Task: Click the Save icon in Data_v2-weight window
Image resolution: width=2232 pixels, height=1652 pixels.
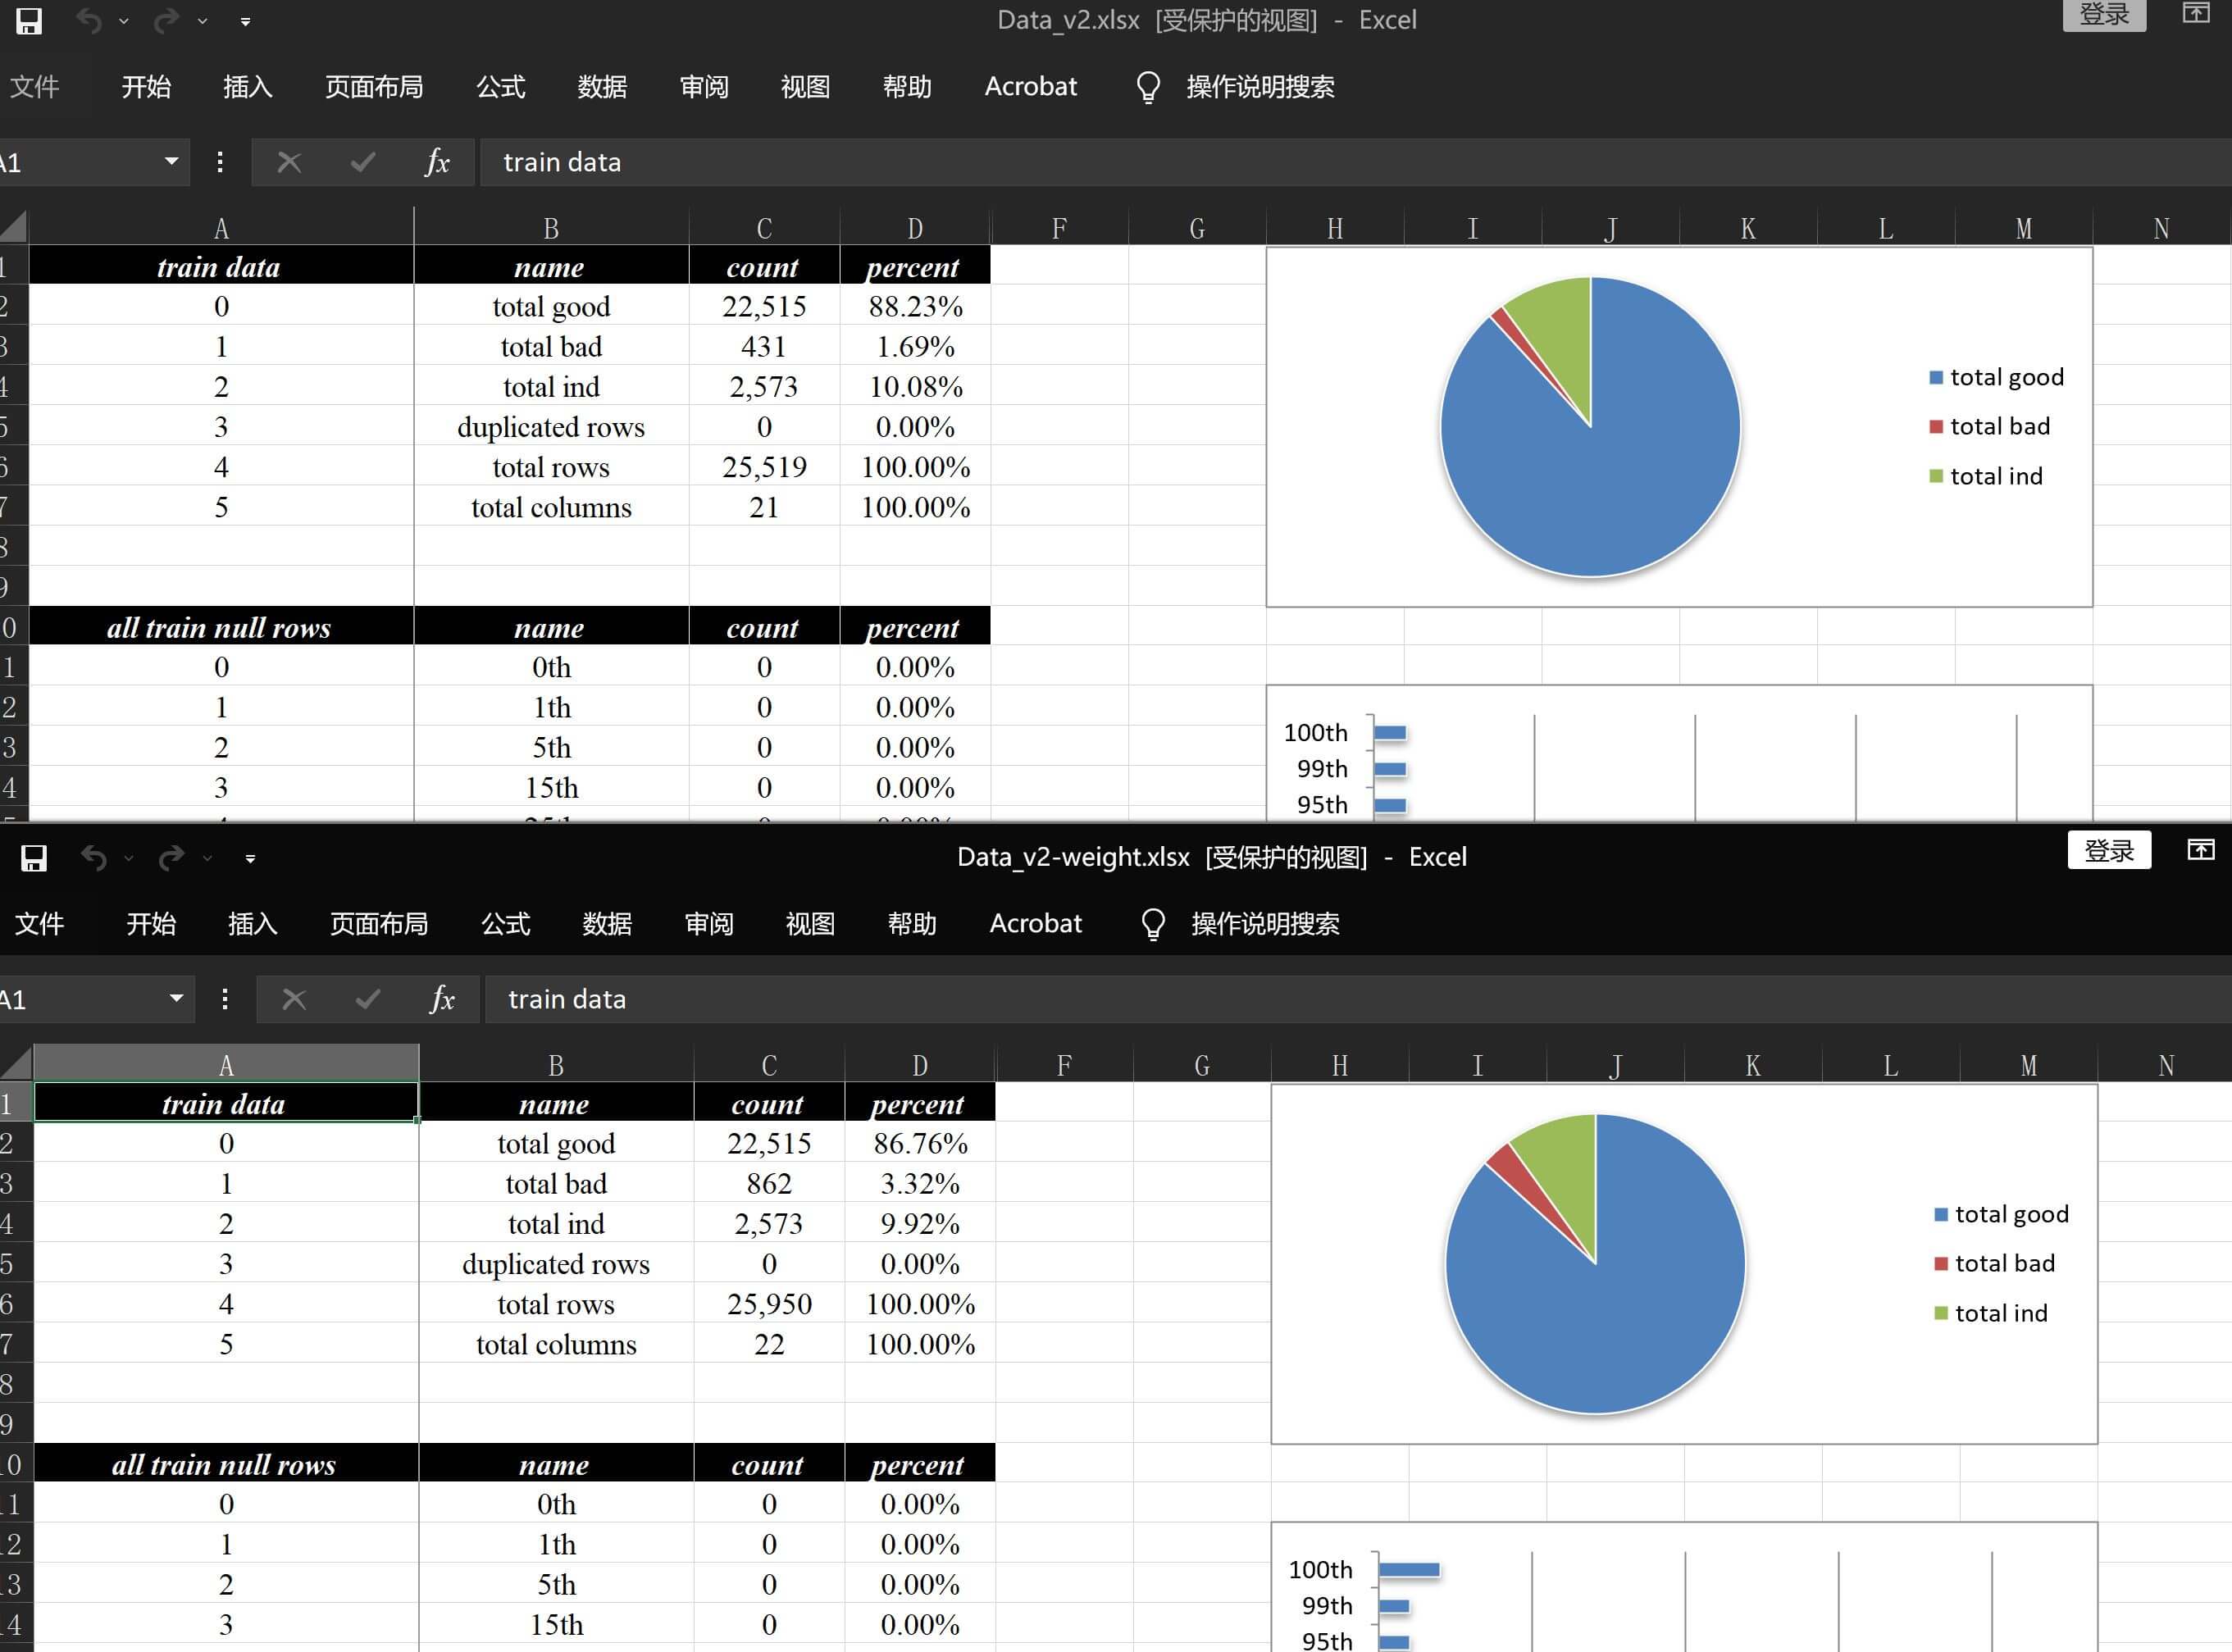Action: [x=34, y=858]
